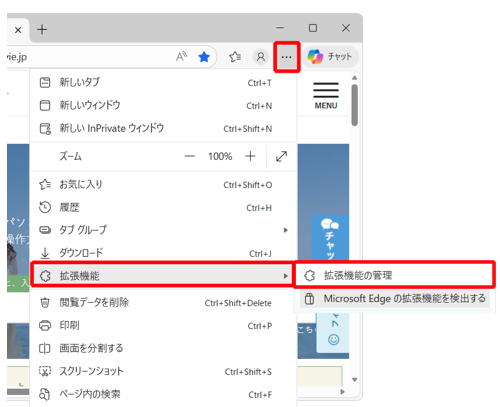
Task: Select 画面を分割する option
Action: coord(163,348)
